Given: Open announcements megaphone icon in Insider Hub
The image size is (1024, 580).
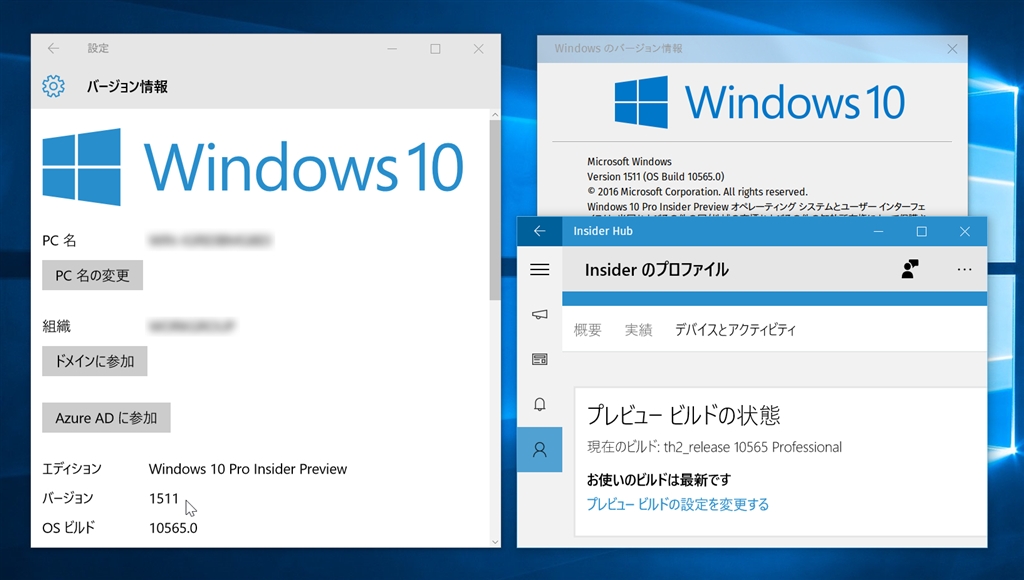Looking at the screenshot, I should coord(539,314).
